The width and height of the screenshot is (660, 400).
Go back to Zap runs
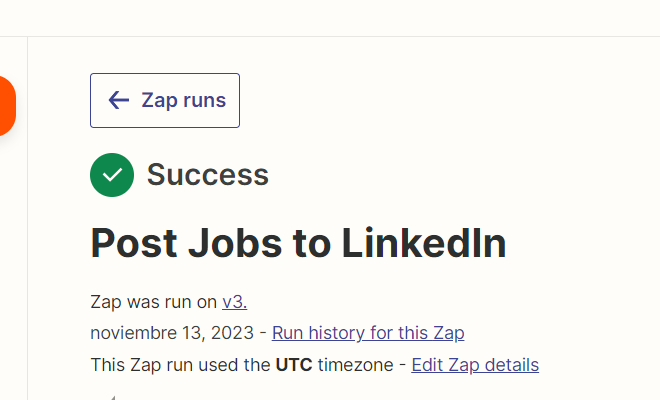click(165, 100)
